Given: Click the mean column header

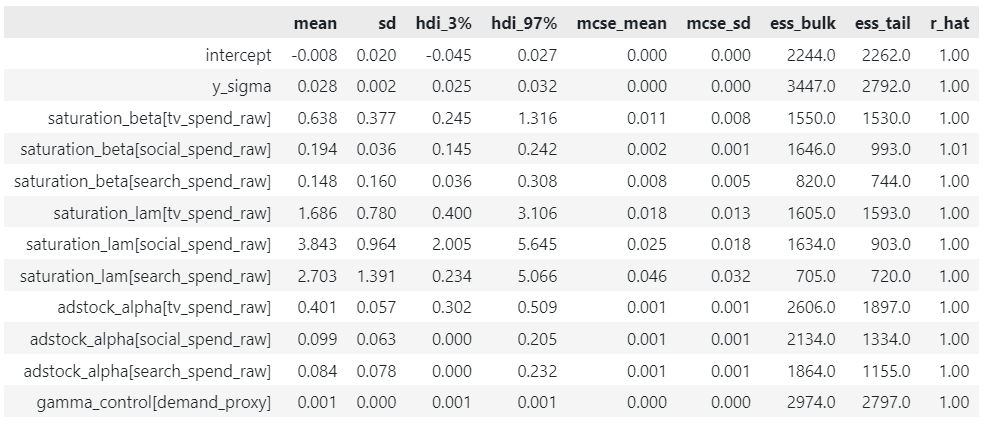Looking at the screenshot, I should coord(315,23).
